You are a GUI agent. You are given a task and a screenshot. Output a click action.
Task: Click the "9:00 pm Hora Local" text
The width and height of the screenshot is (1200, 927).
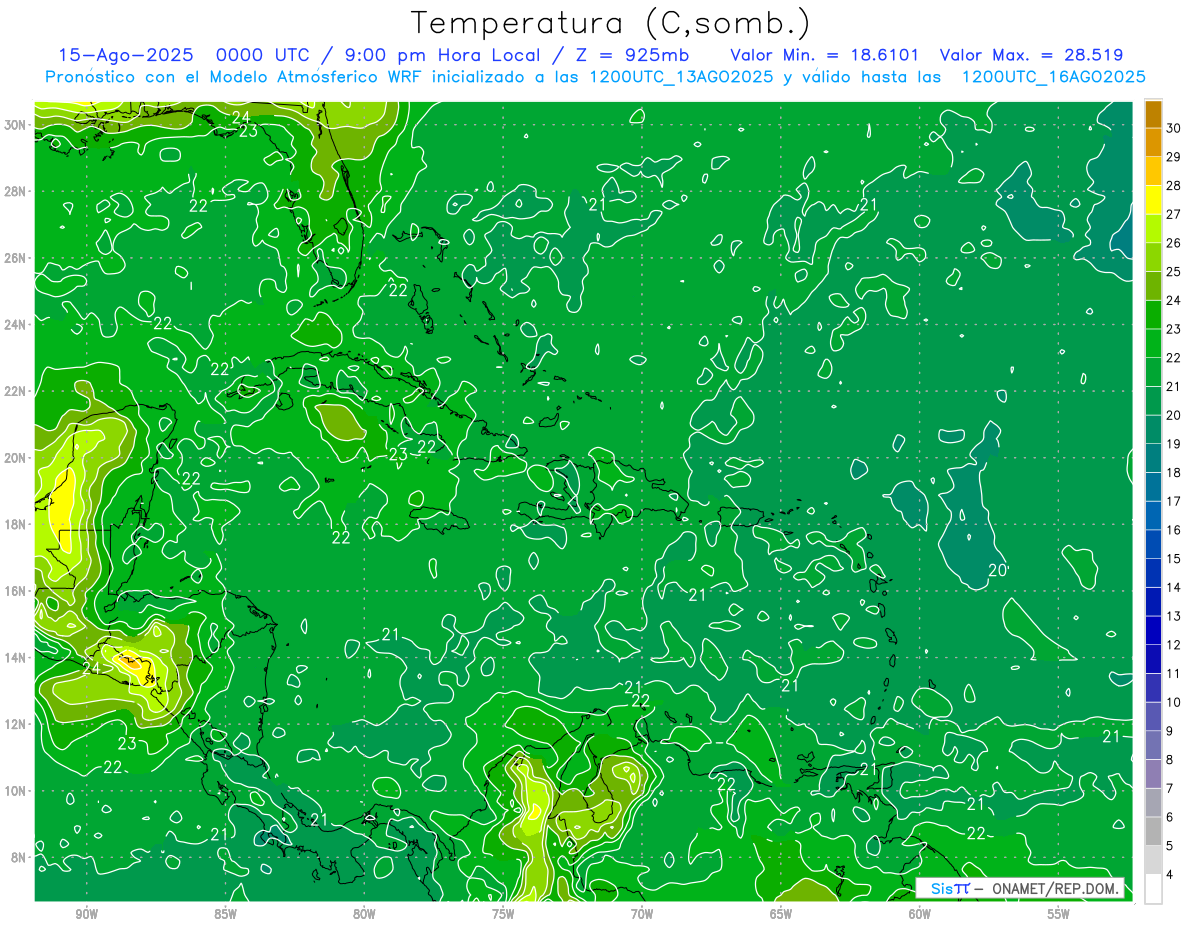pos(443,55)
